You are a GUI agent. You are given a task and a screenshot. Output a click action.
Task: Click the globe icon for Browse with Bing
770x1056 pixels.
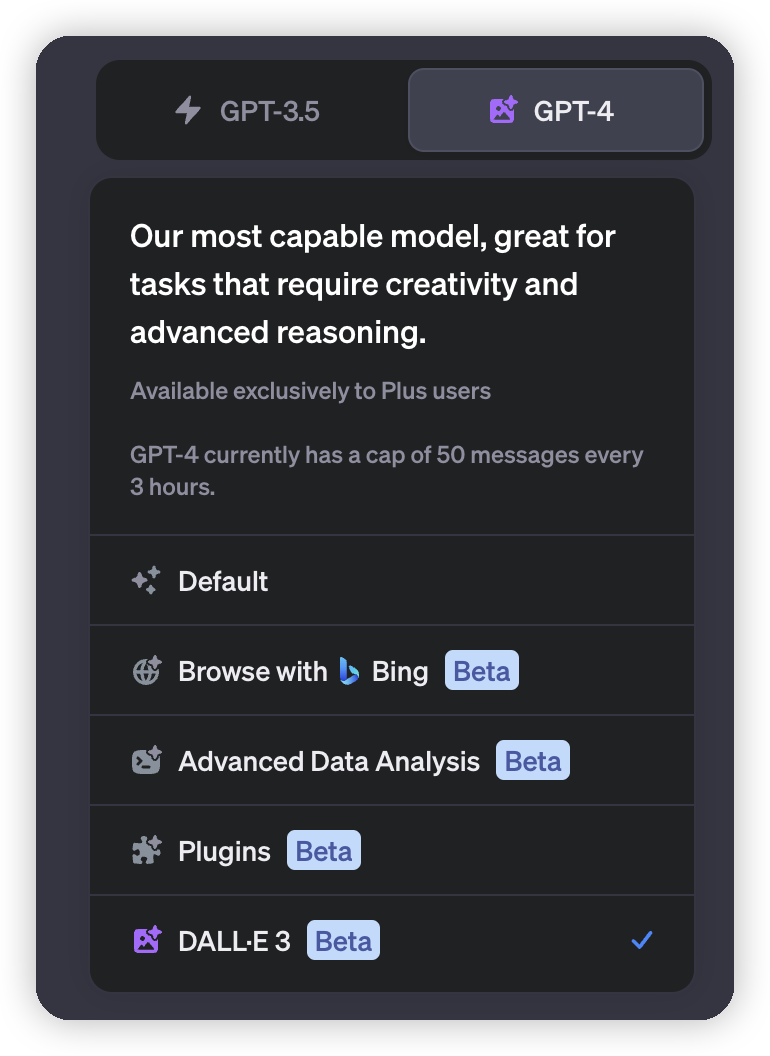tap(146, 671)
